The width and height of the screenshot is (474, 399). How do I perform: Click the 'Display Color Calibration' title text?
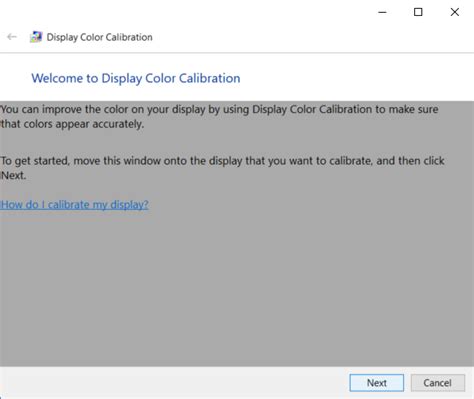click(x=99, y=37)
